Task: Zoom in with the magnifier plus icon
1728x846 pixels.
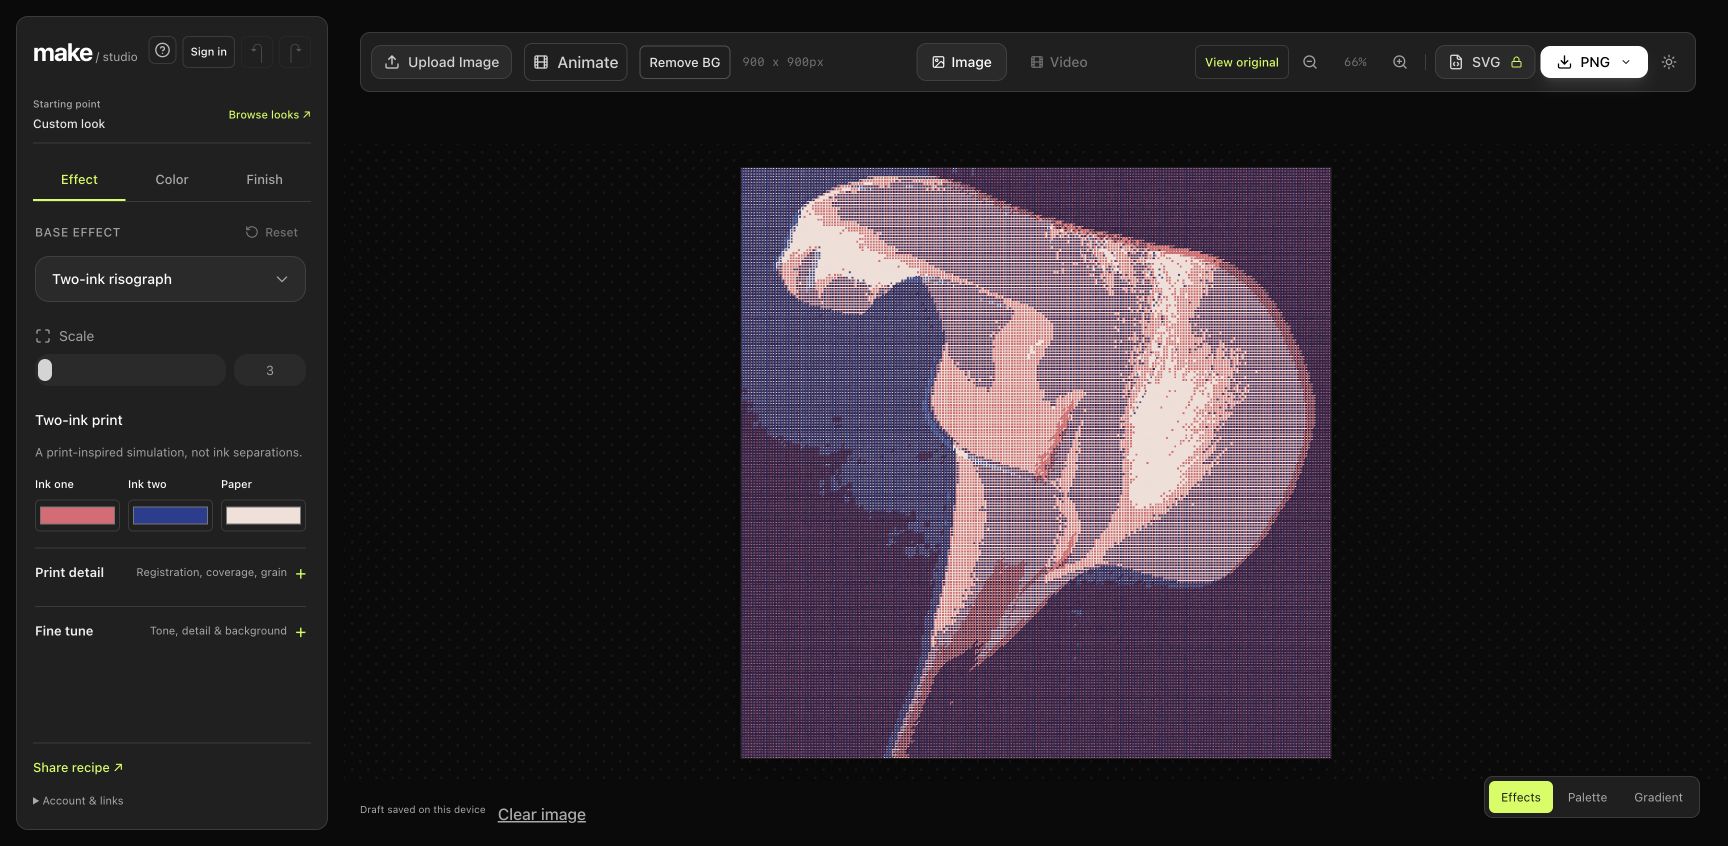Action: pyautogui.click(x=1400, y=62)
